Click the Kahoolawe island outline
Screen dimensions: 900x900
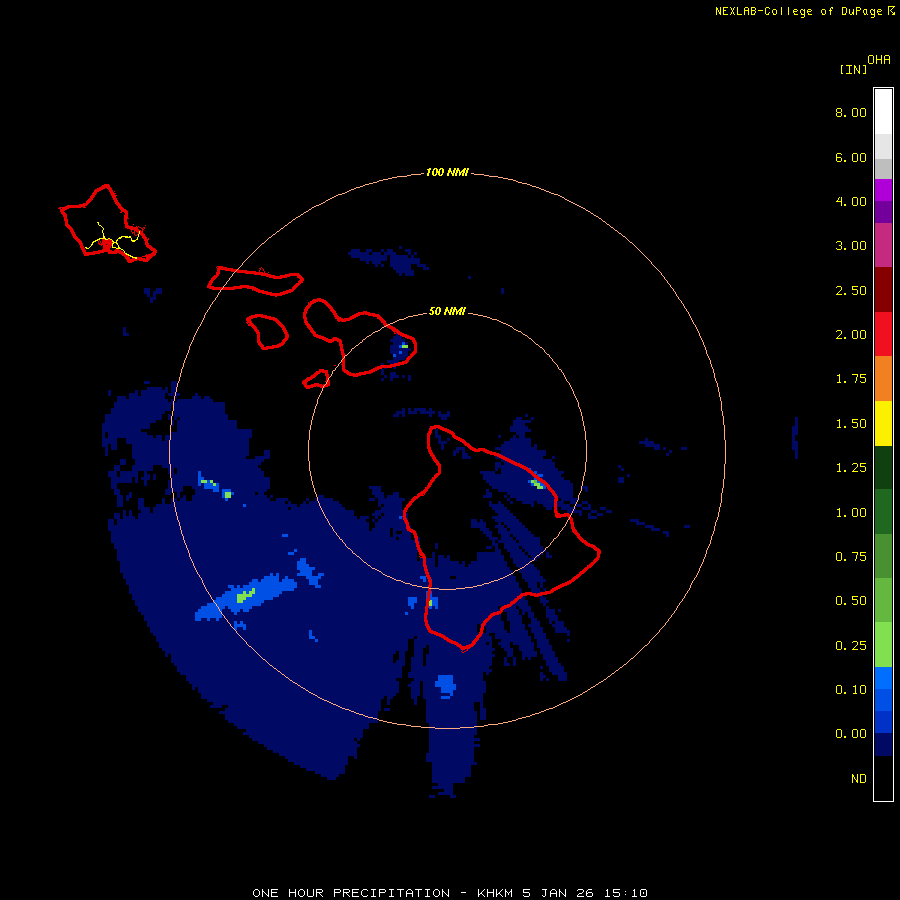(316, 379)
